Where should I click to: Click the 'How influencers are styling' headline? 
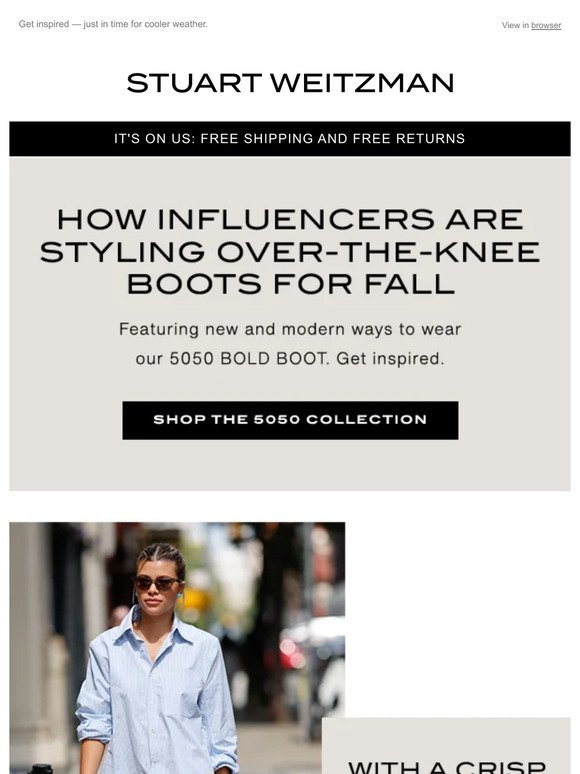tap(290, 251)
